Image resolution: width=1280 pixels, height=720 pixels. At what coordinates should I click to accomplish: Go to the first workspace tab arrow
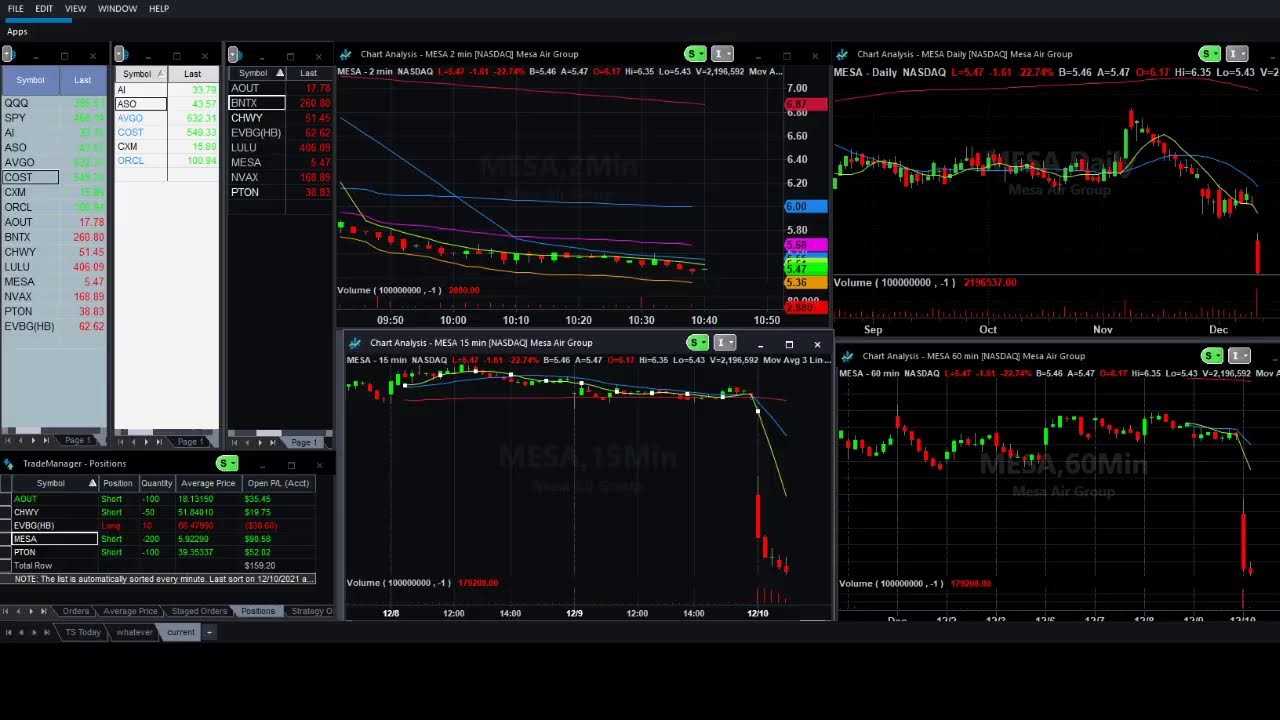coord(8,632)
